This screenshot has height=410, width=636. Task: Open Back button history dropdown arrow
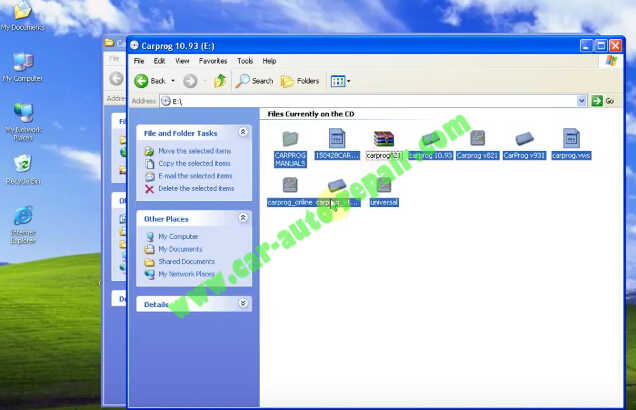[x=173, y=81]
